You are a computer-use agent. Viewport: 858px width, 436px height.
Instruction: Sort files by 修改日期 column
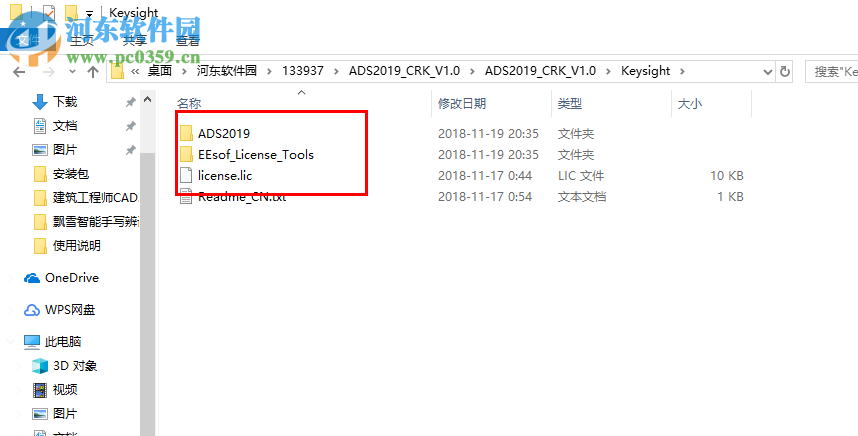(462, 103)
